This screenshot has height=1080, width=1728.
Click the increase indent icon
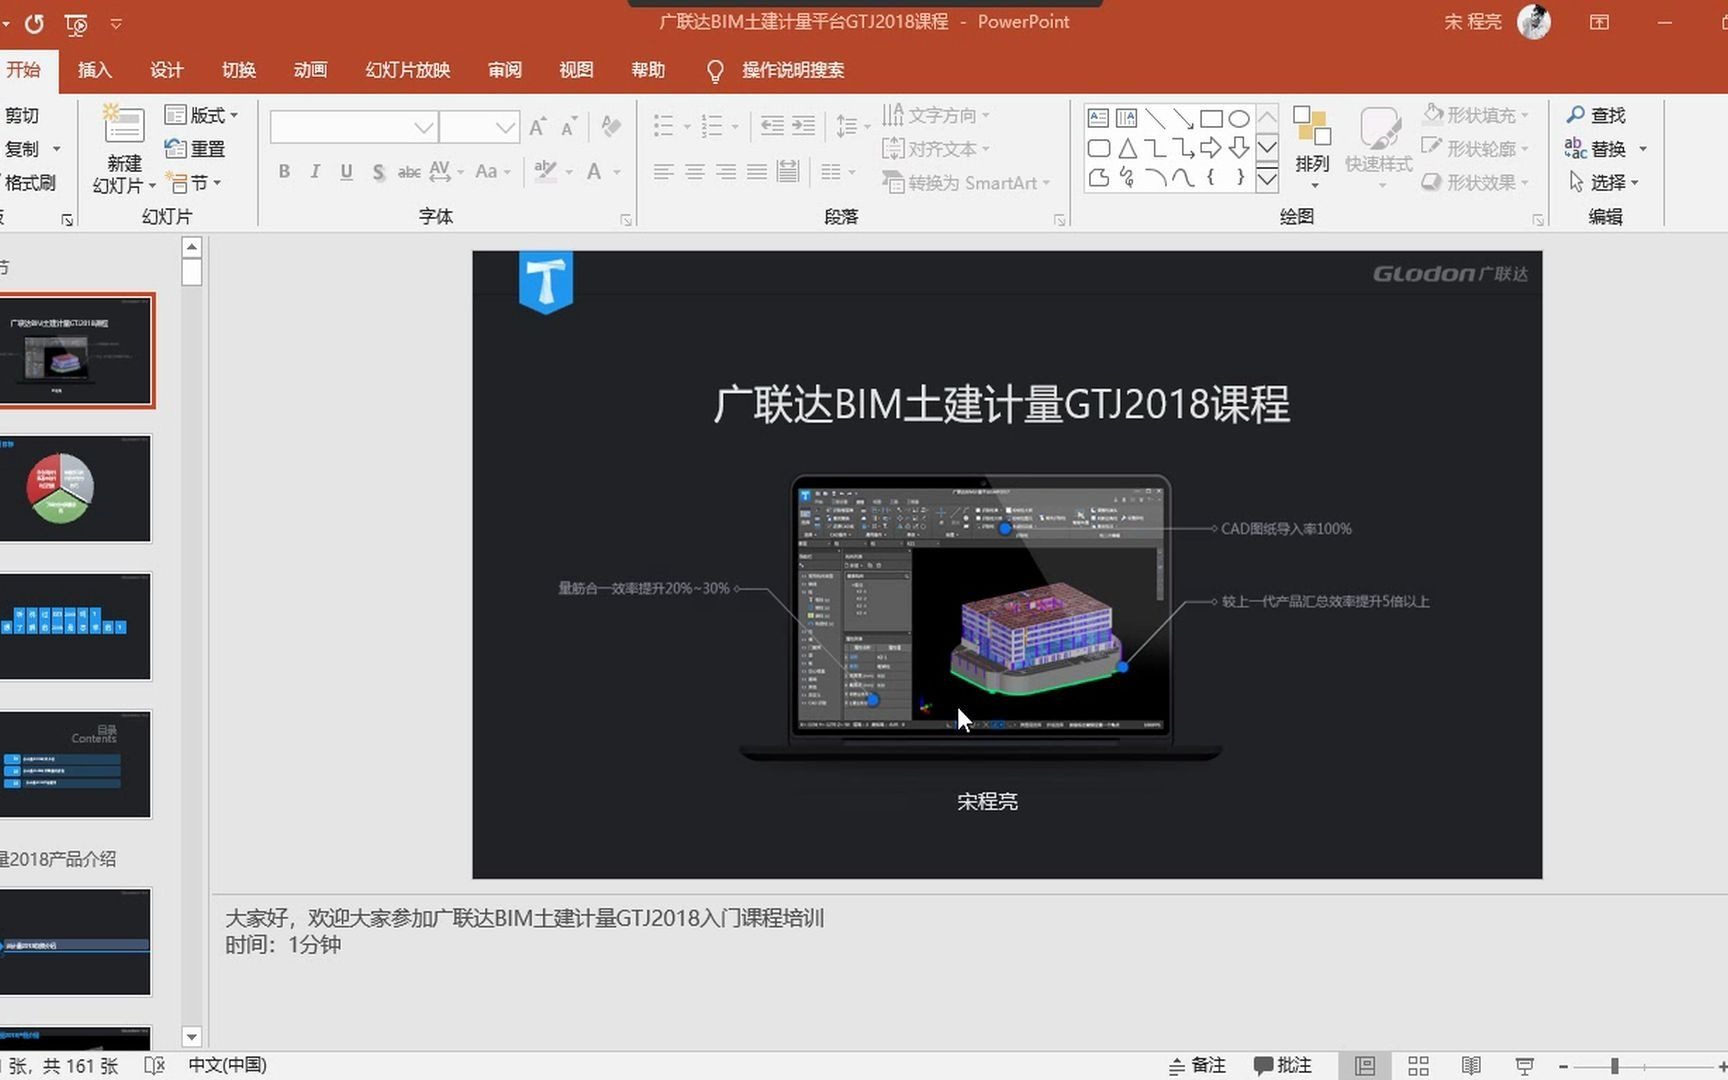(x=804, y=126)
